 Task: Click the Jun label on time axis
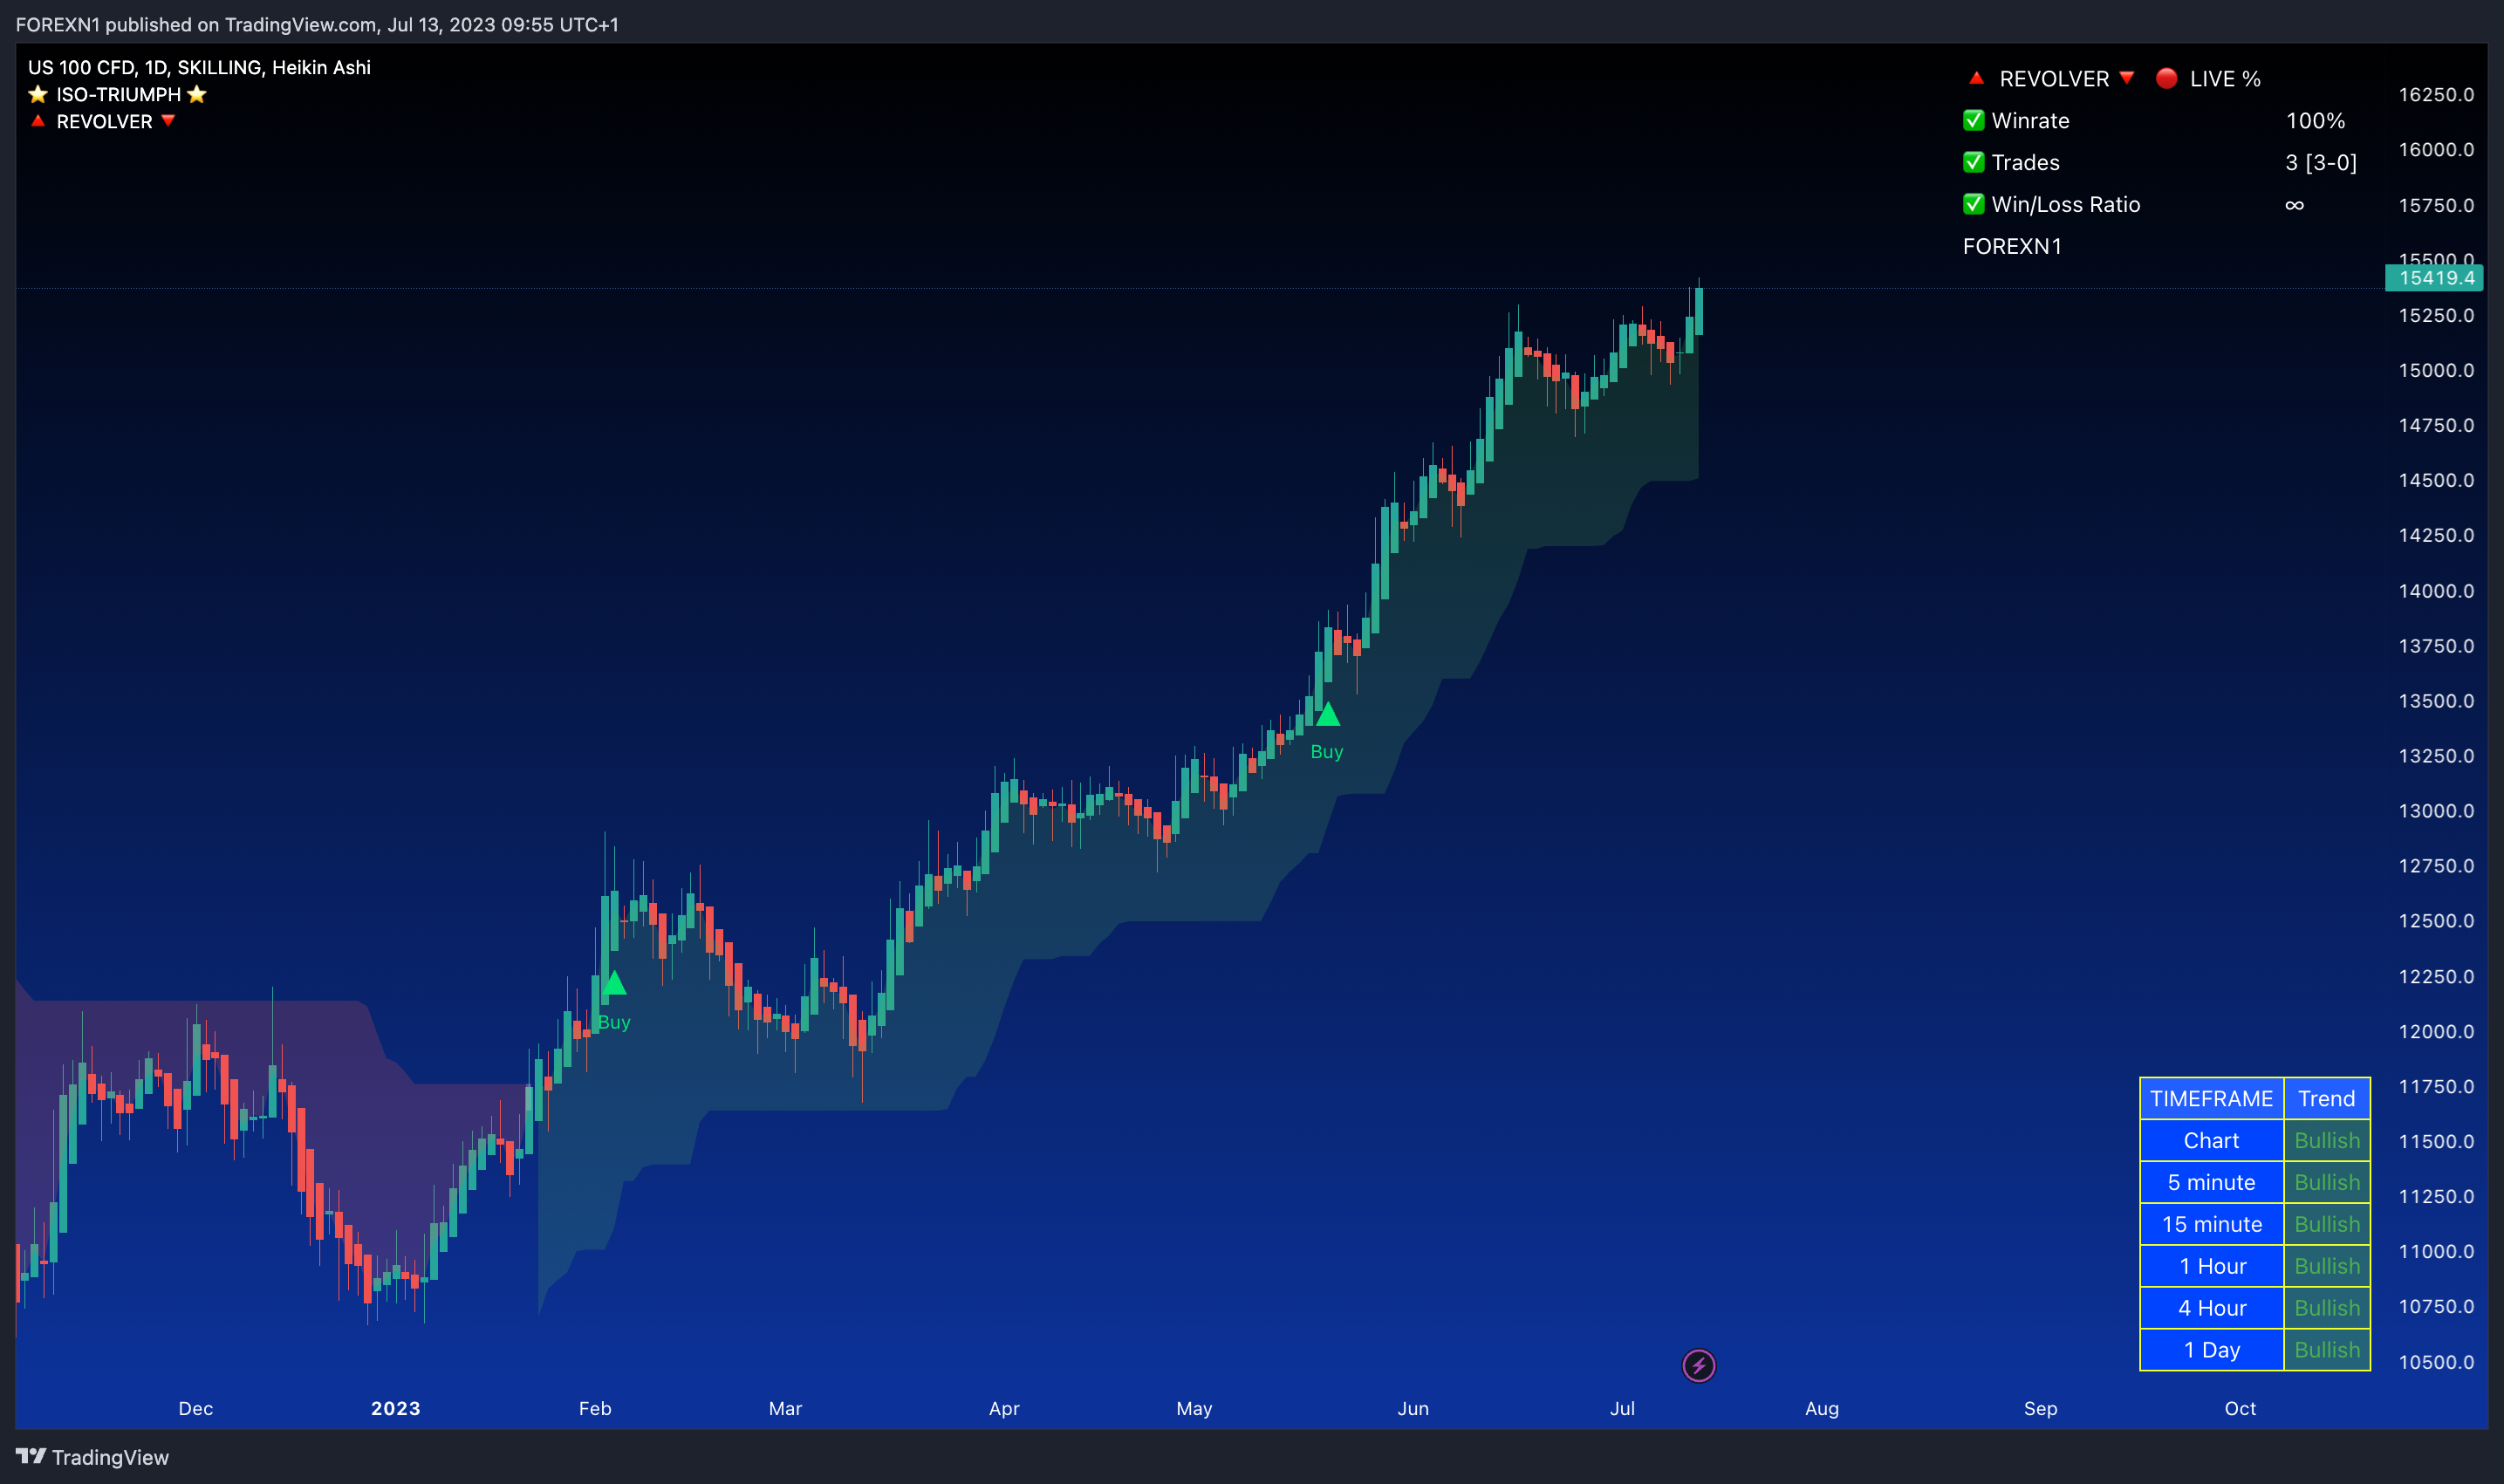coord(1413,1408)
